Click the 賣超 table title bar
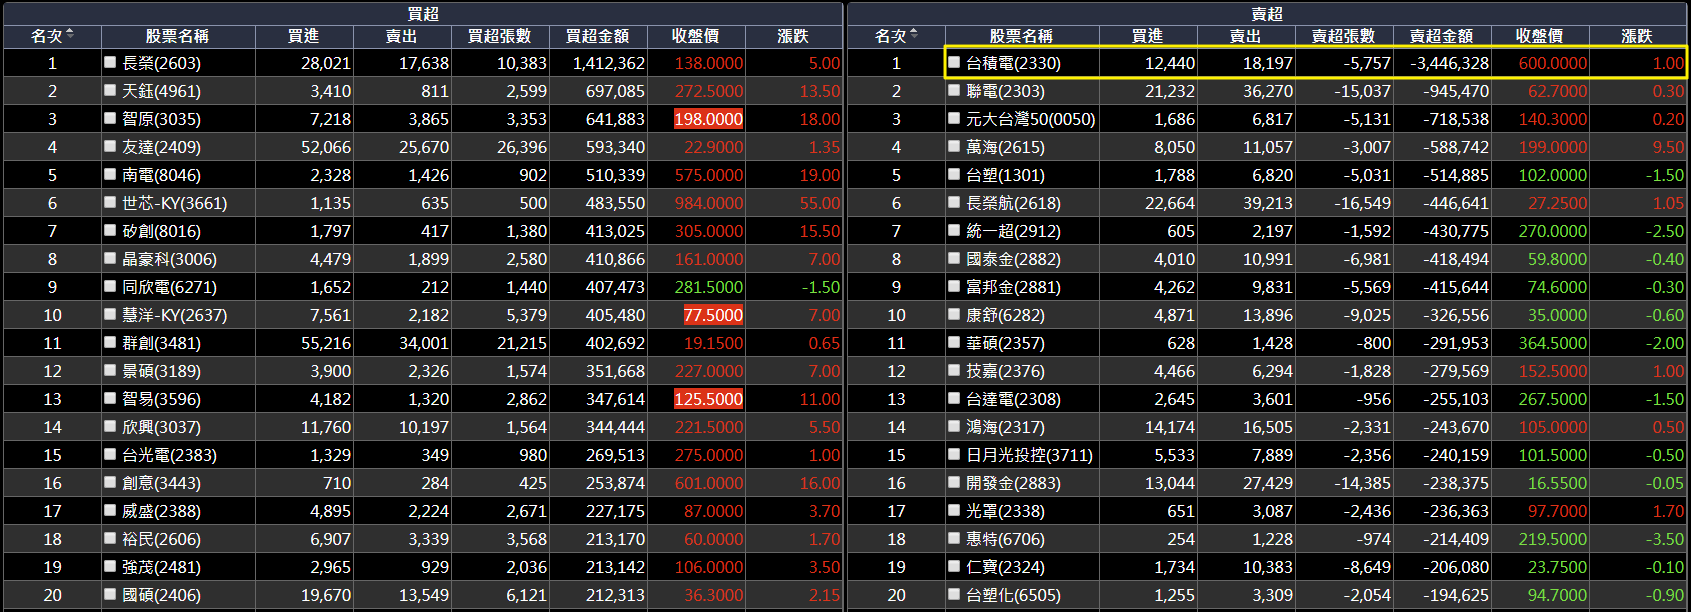 1267,13
